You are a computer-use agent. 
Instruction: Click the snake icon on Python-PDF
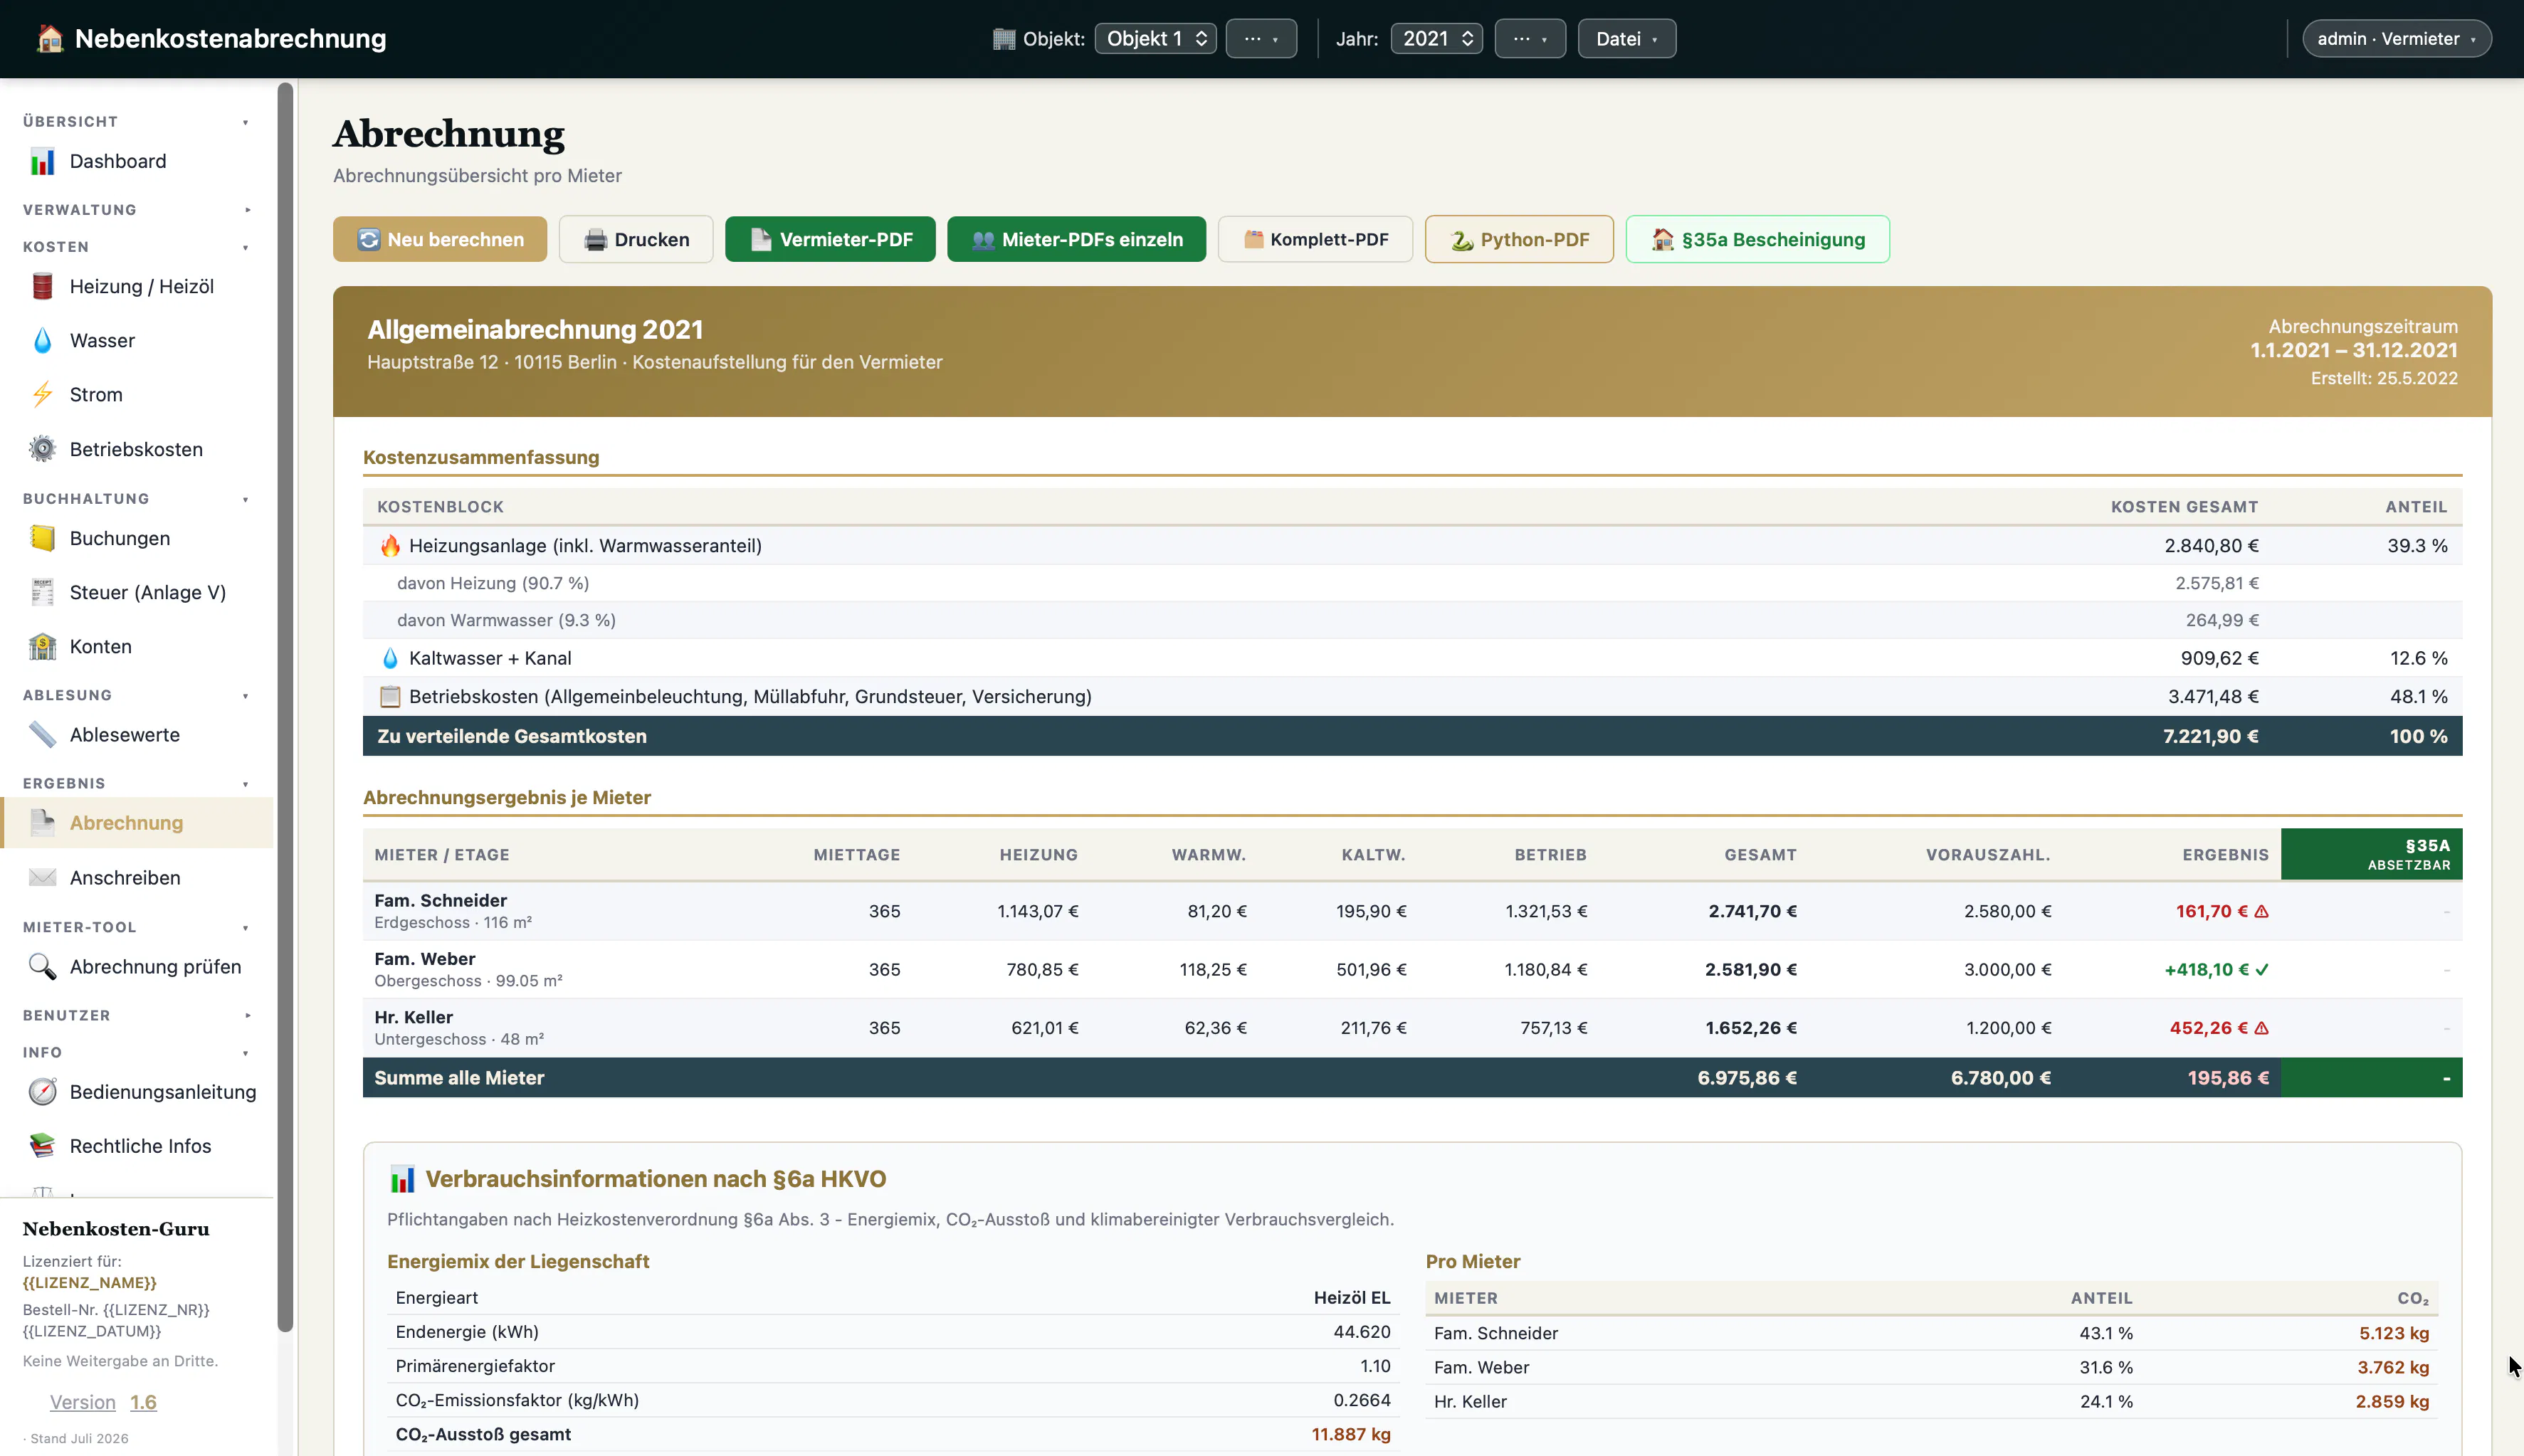(1462, 240)
